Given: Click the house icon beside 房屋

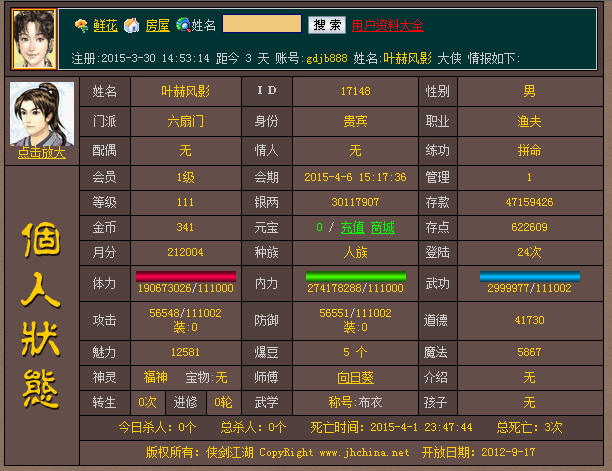Looking at the screenshot, I should tap(132, 26).
